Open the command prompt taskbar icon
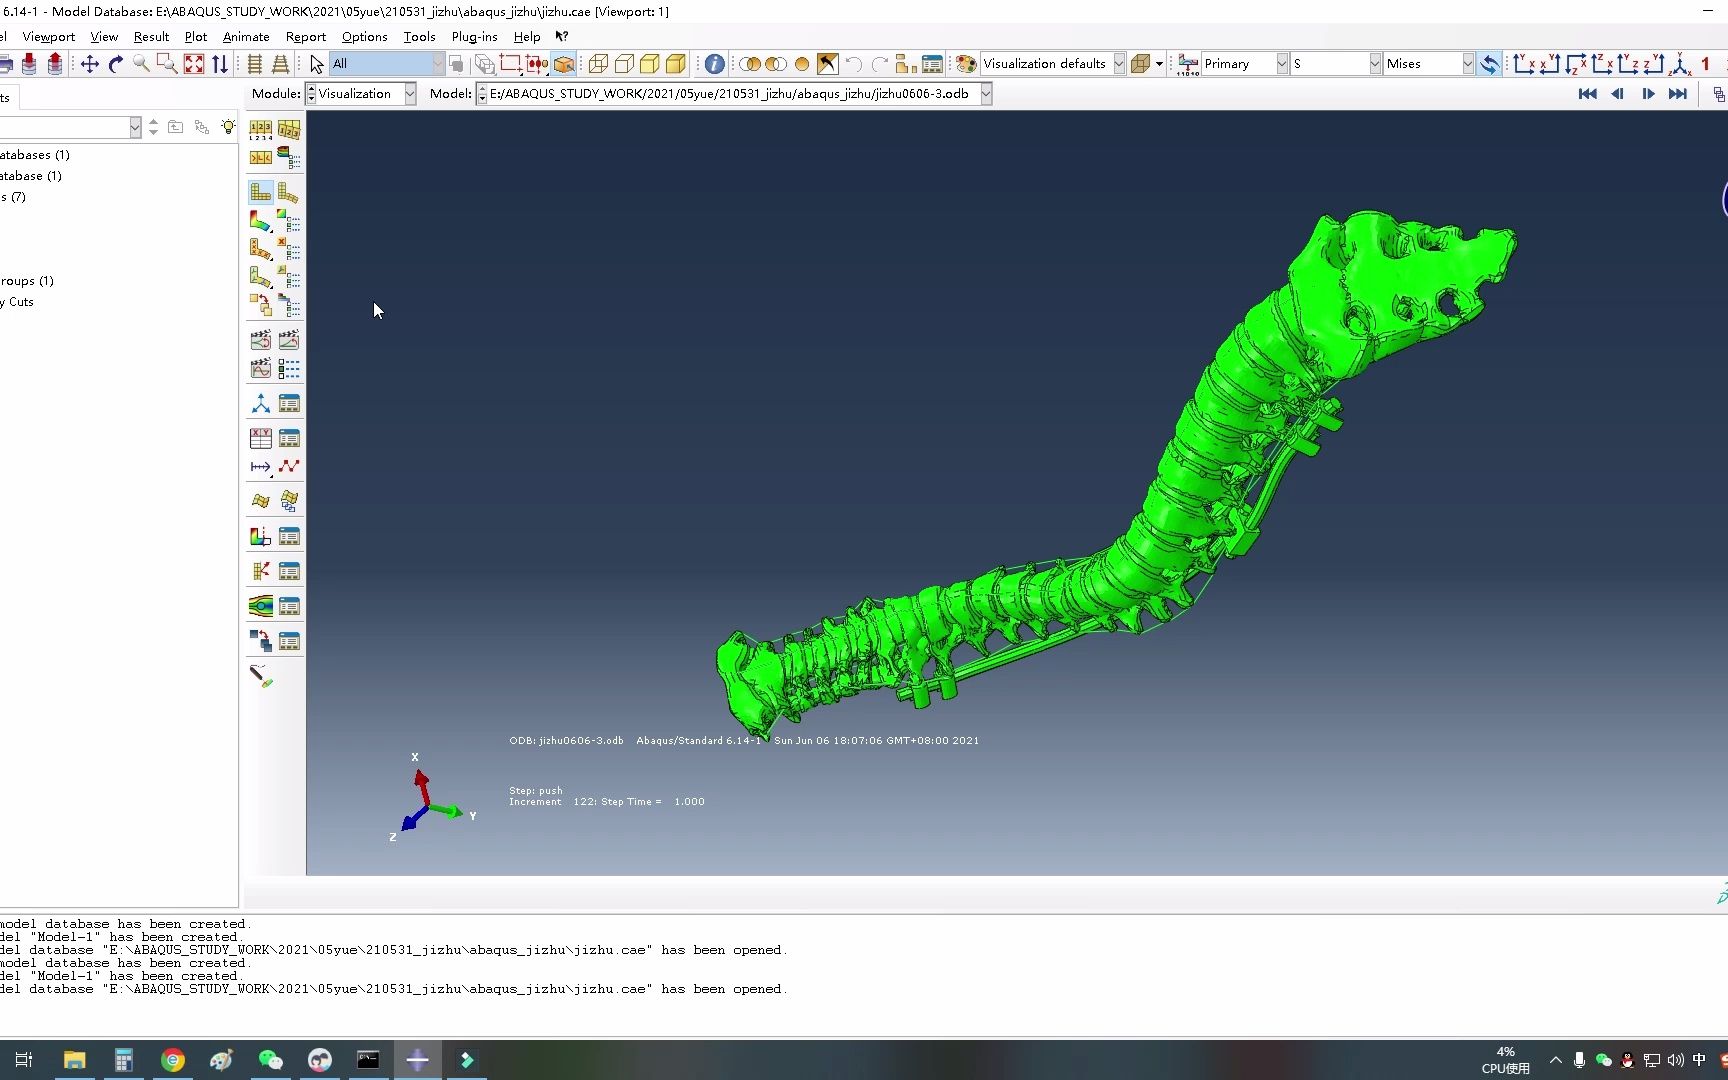The width and height of the screenshot is (1728, 1080). (368, 1060)
